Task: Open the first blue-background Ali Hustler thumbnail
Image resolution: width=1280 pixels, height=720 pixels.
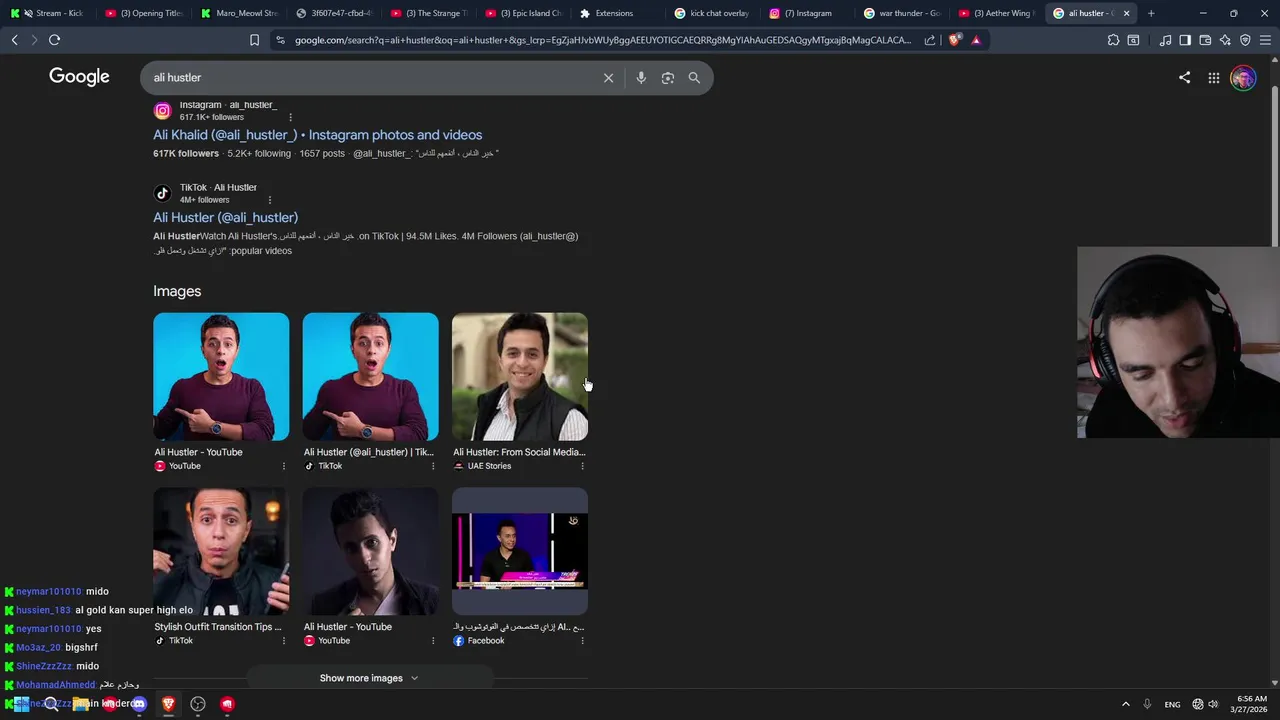Action: [221, 377]
